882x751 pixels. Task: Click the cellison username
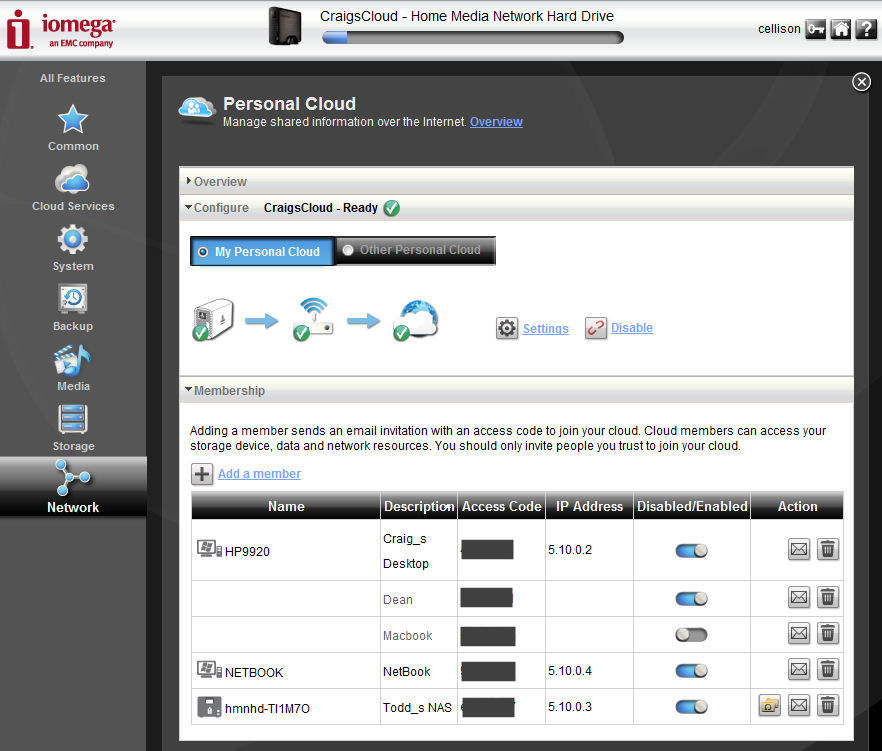coord(779,29)
